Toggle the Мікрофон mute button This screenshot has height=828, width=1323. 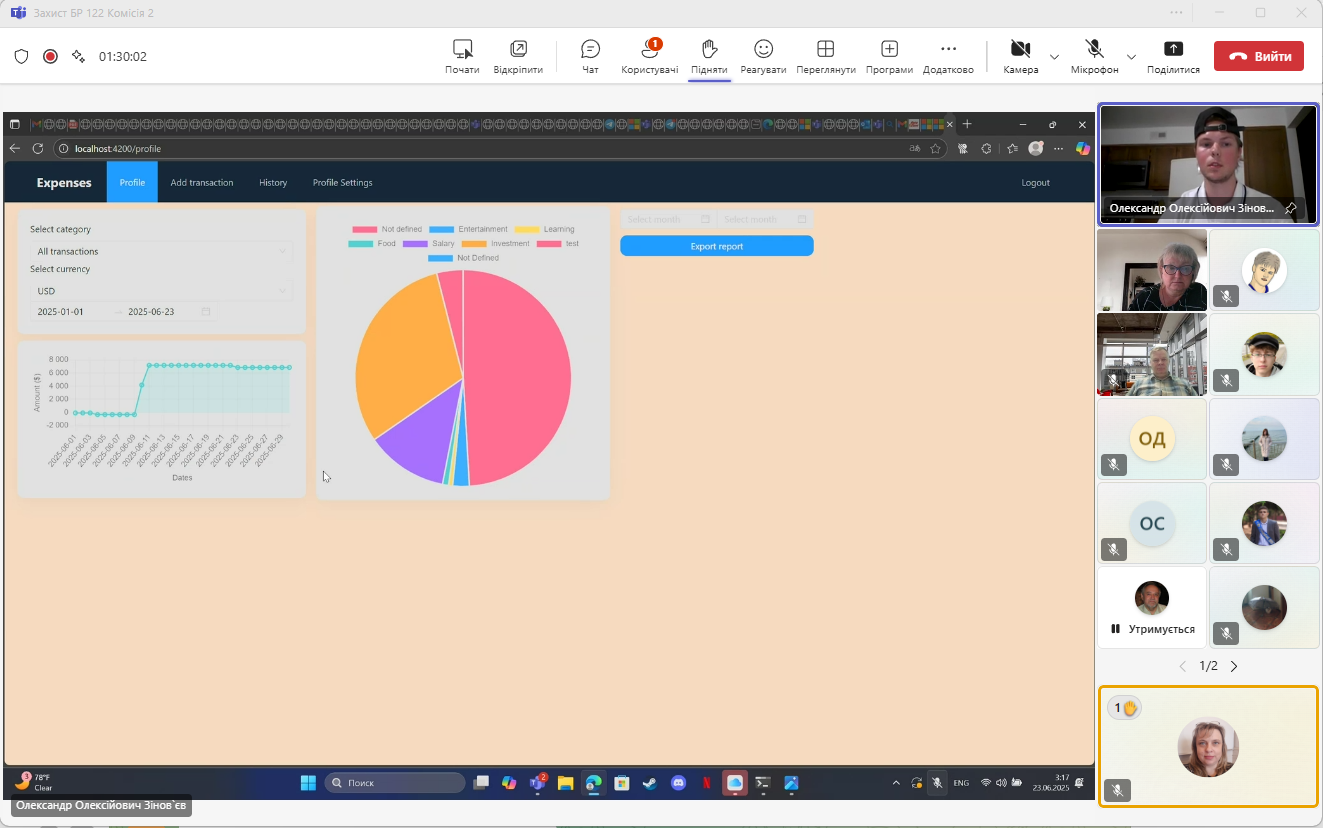(1094, 57)
